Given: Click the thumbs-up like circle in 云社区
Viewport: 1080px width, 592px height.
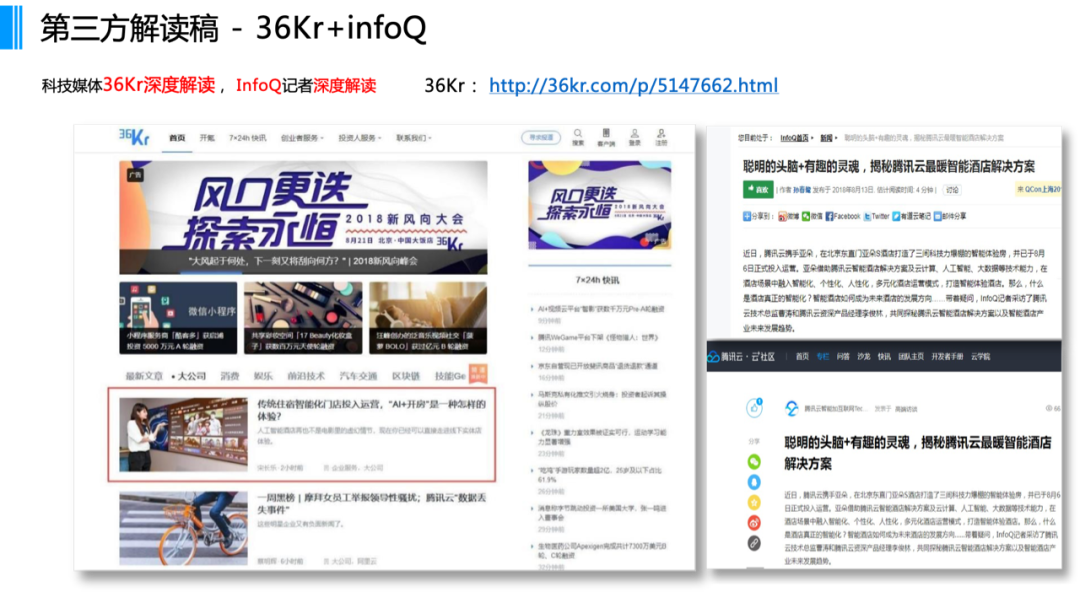Looking at the screenshot, I should pyautogui.click(x=754, y=407).
